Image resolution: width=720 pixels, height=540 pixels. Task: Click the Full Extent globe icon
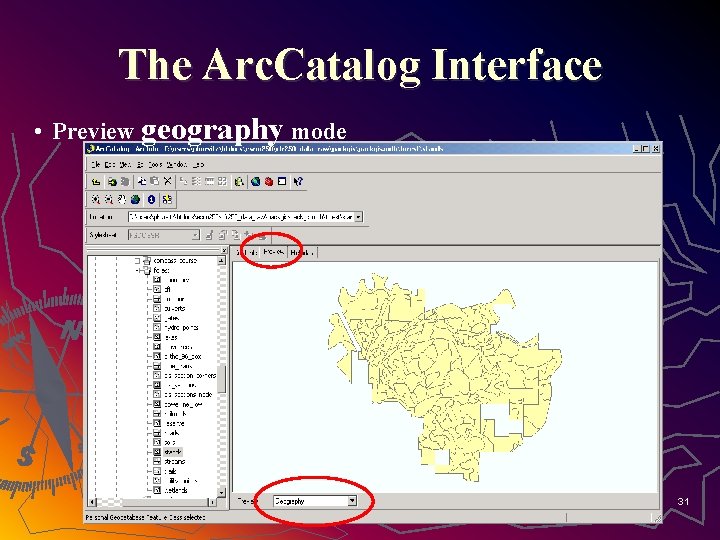point(135,199)
